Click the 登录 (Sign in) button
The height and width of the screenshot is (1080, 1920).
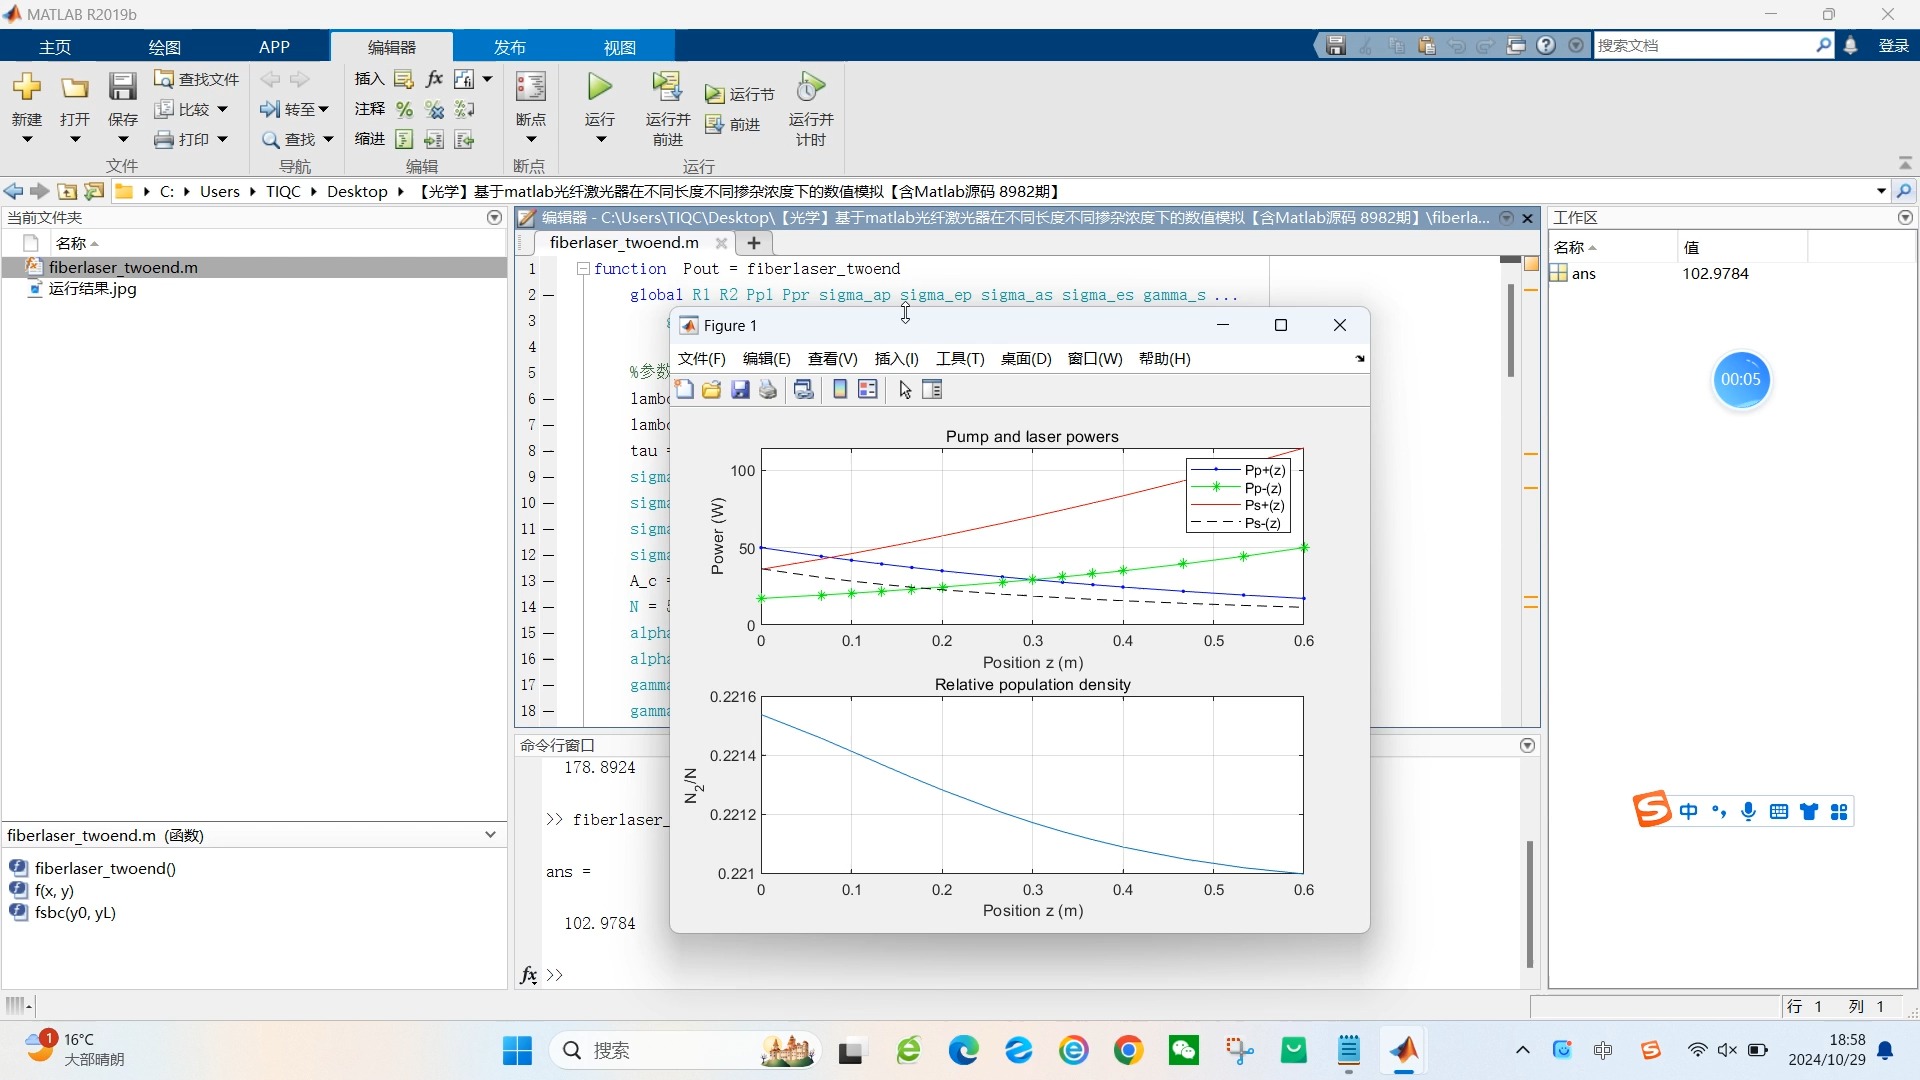[x=1893, y=46]
